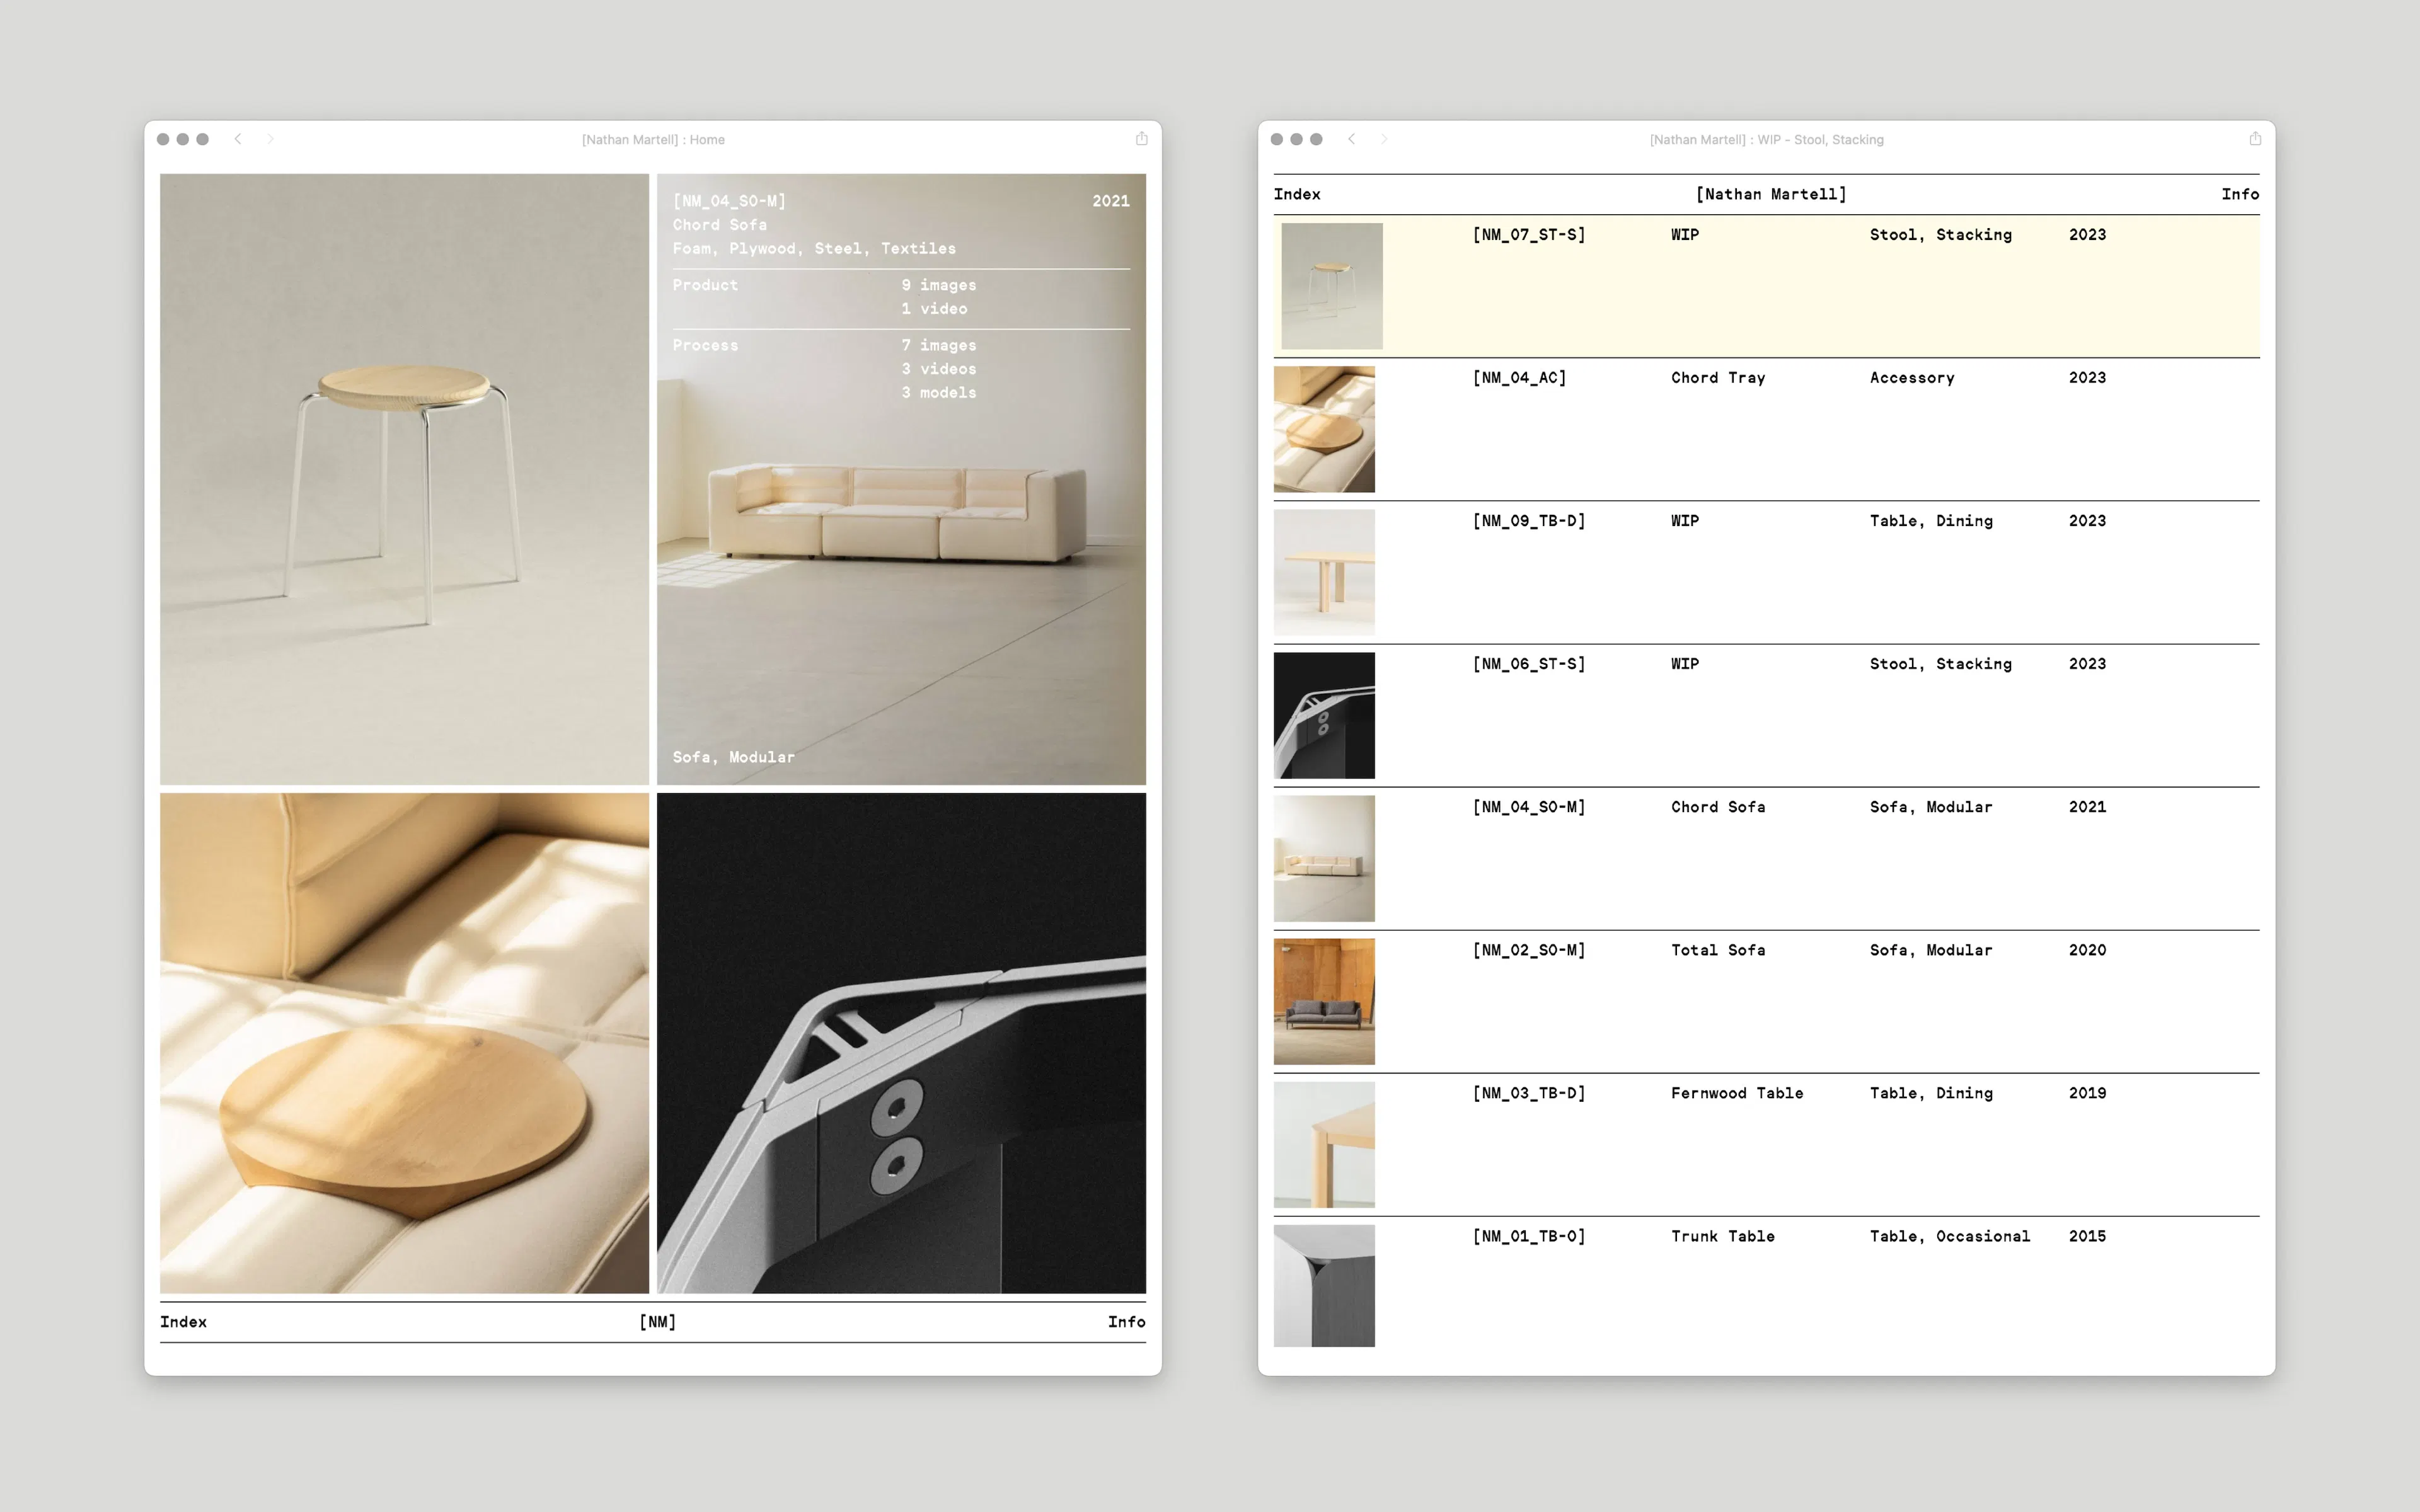2420x1512 pixels.
Task: Click share icon in WIP window
Action: click(2254, 139)
